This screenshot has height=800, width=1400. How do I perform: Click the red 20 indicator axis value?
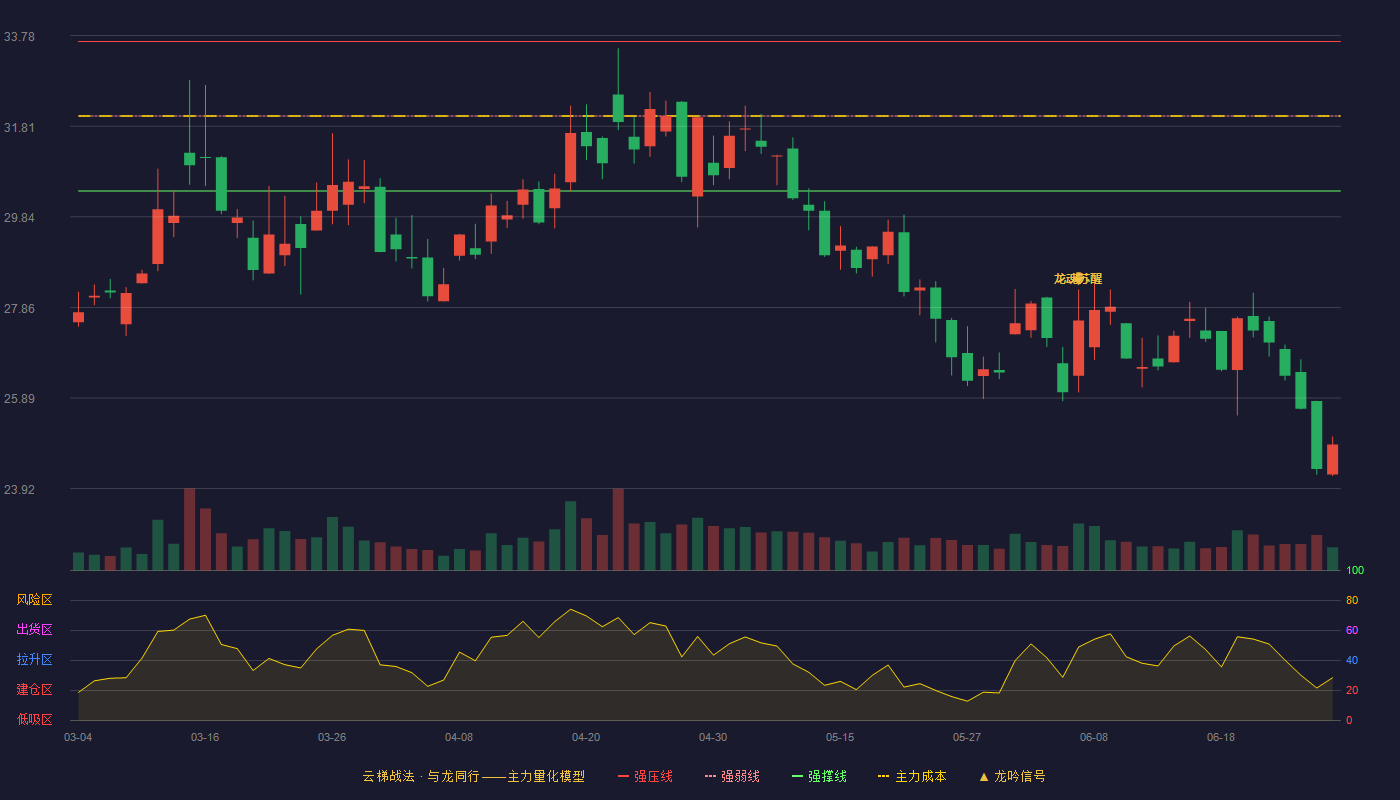point(1352,690)
